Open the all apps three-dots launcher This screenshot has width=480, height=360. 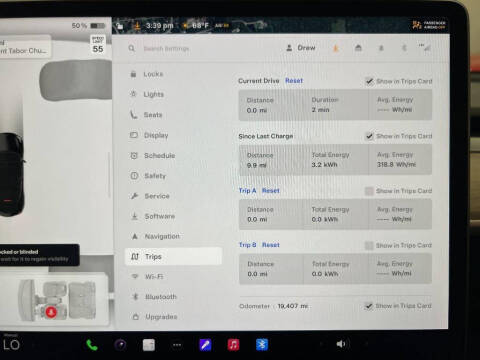coord(177,345)
